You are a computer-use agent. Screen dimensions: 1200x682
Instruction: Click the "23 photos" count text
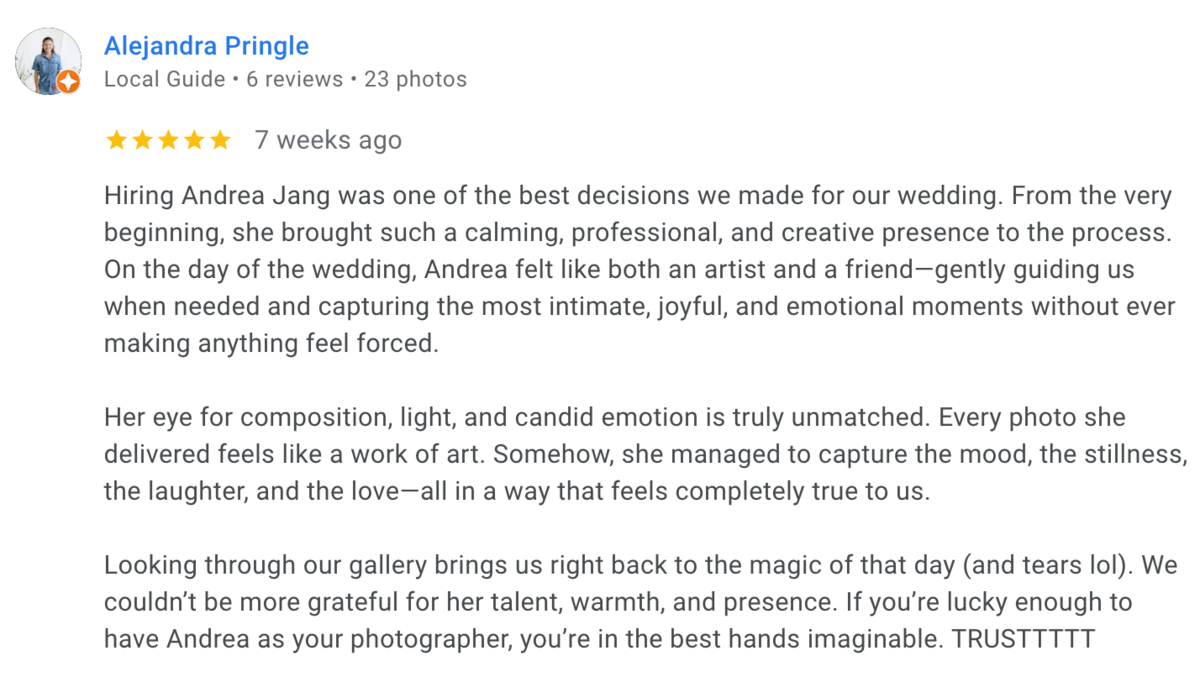415,79
